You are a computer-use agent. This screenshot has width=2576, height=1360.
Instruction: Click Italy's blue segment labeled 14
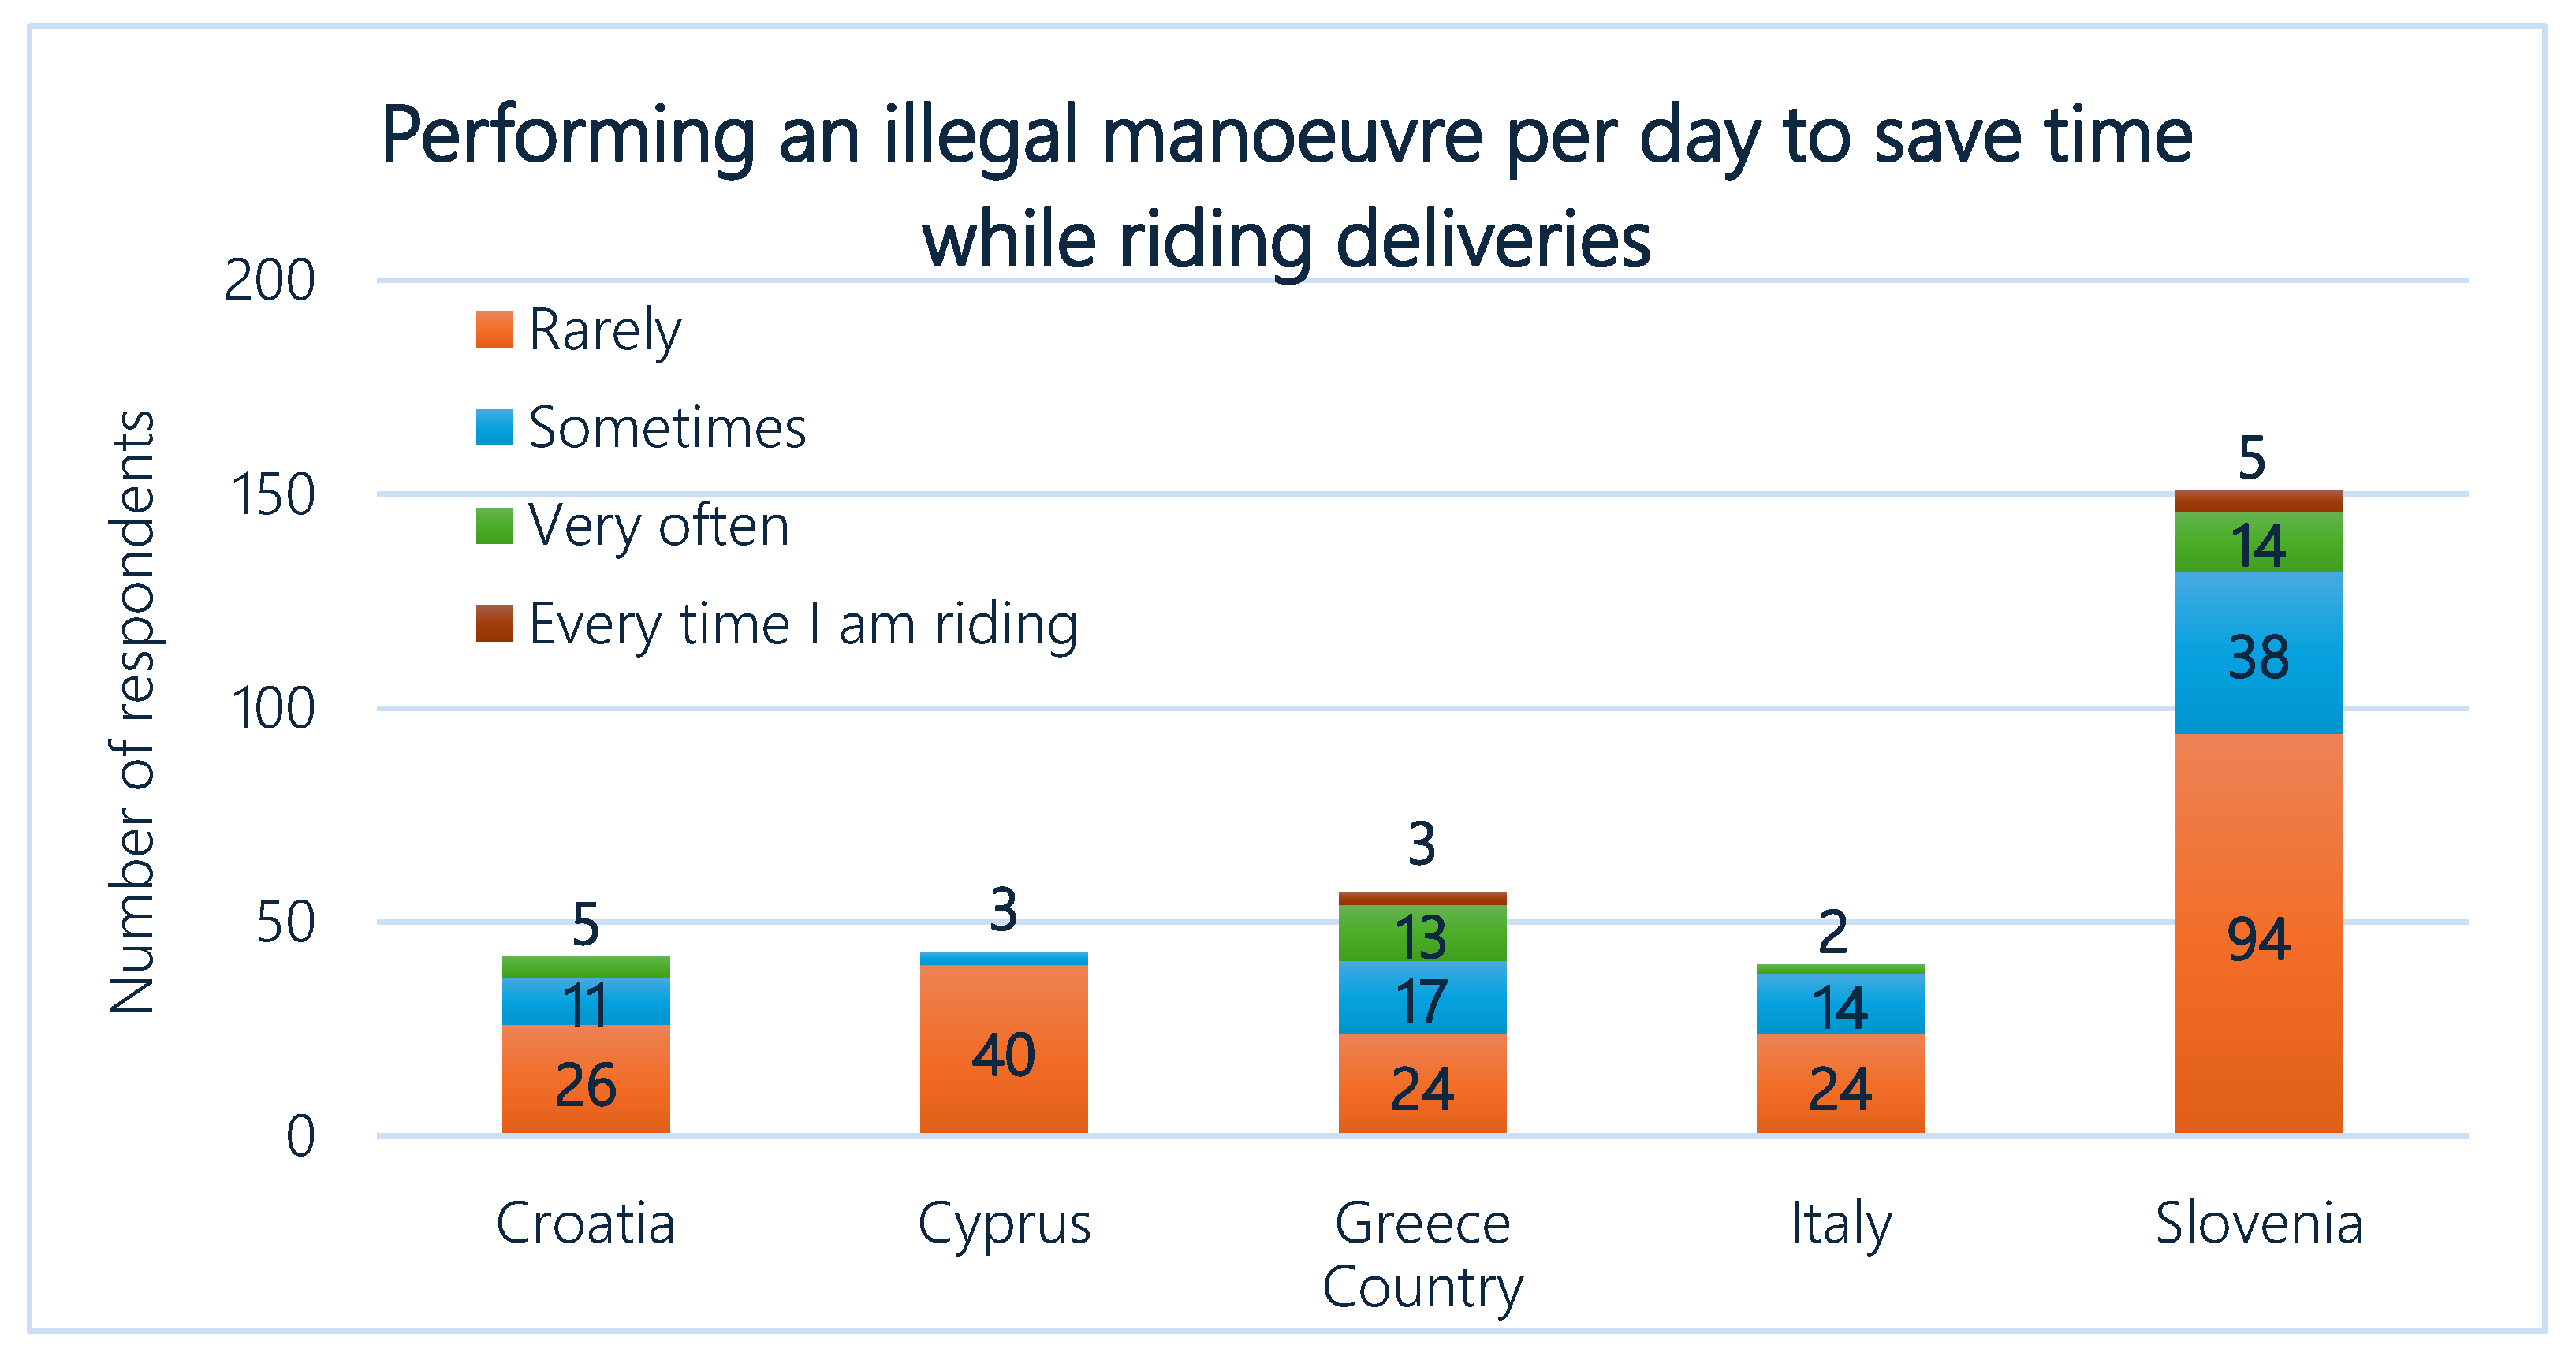tap(1840, 1004)
